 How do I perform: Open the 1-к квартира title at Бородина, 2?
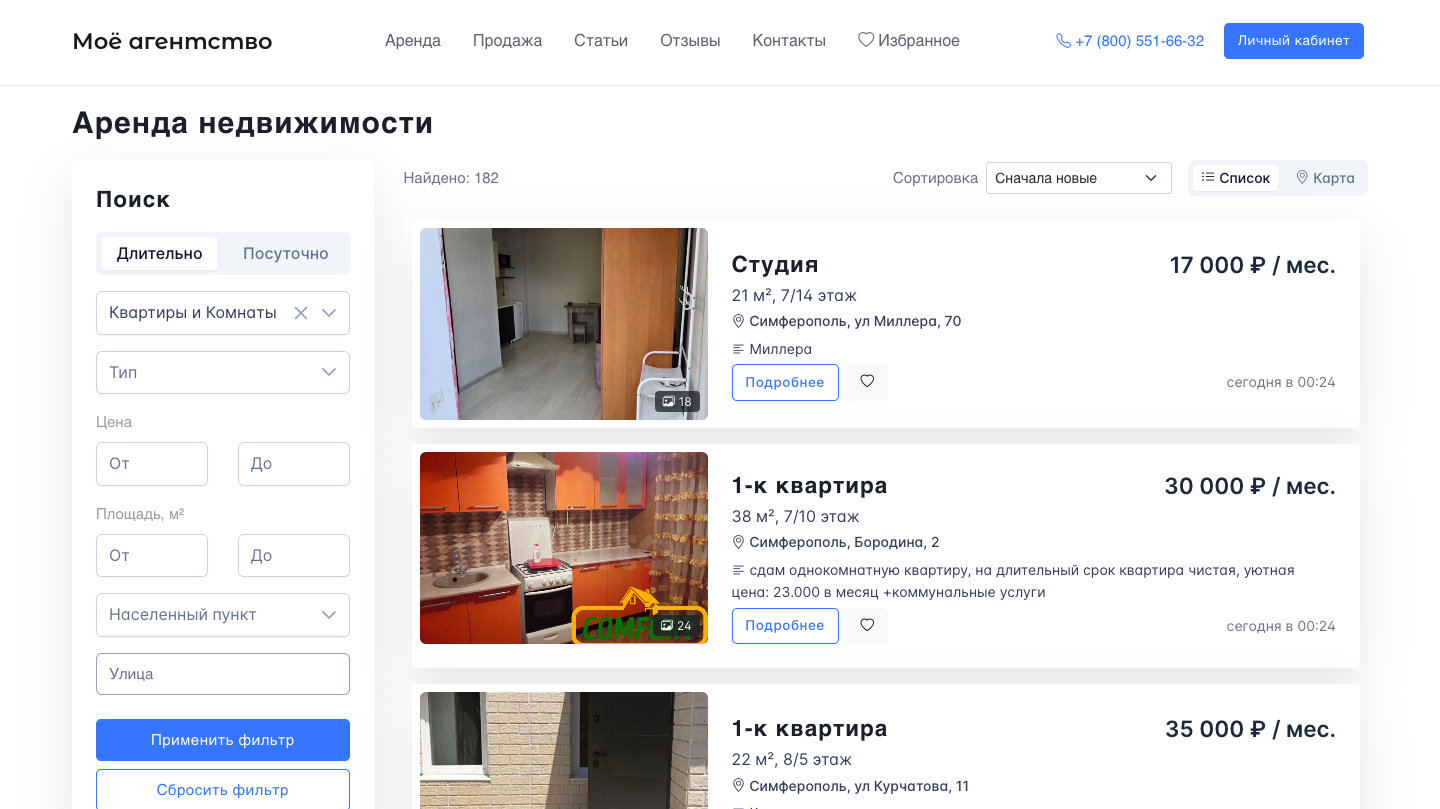(810, 486)
